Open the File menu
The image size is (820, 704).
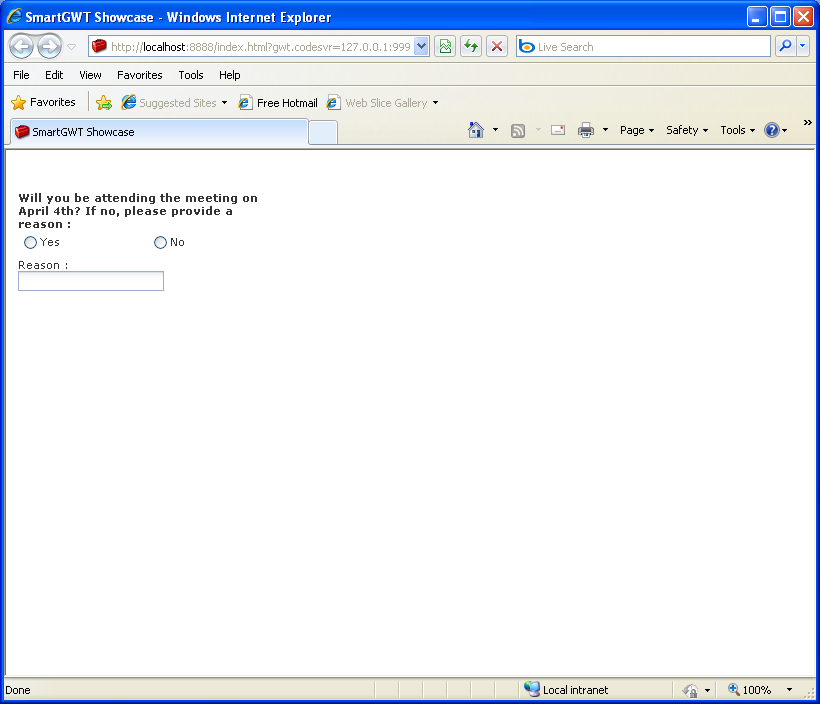[21, 75]
